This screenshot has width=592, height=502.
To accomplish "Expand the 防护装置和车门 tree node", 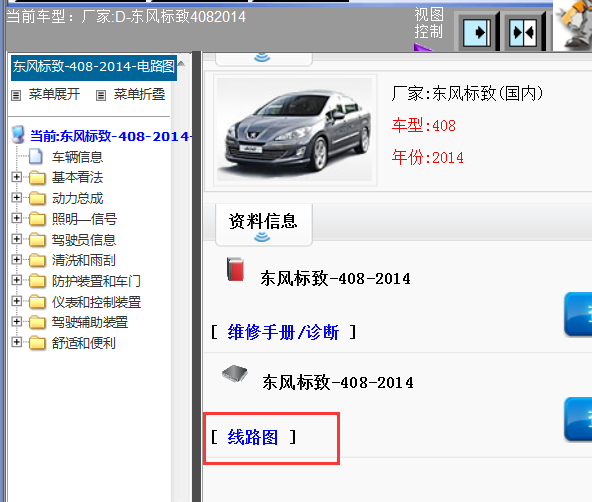I will pyautogui.click(x=16, y=280).
